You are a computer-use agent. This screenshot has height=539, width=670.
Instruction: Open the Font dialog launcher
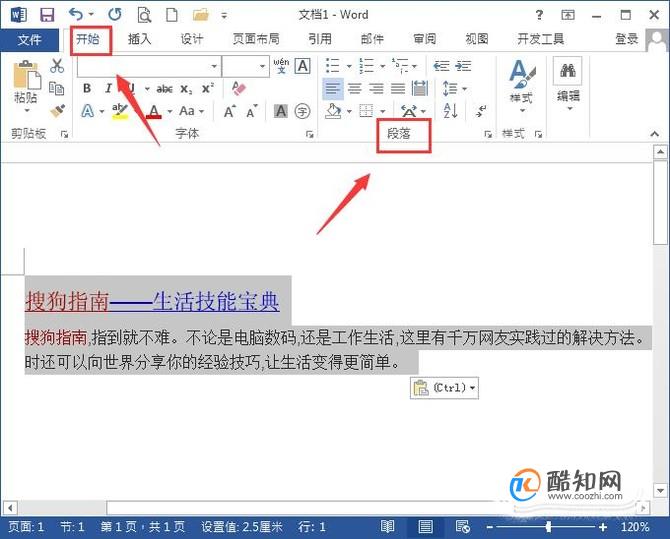coord(310,135)
